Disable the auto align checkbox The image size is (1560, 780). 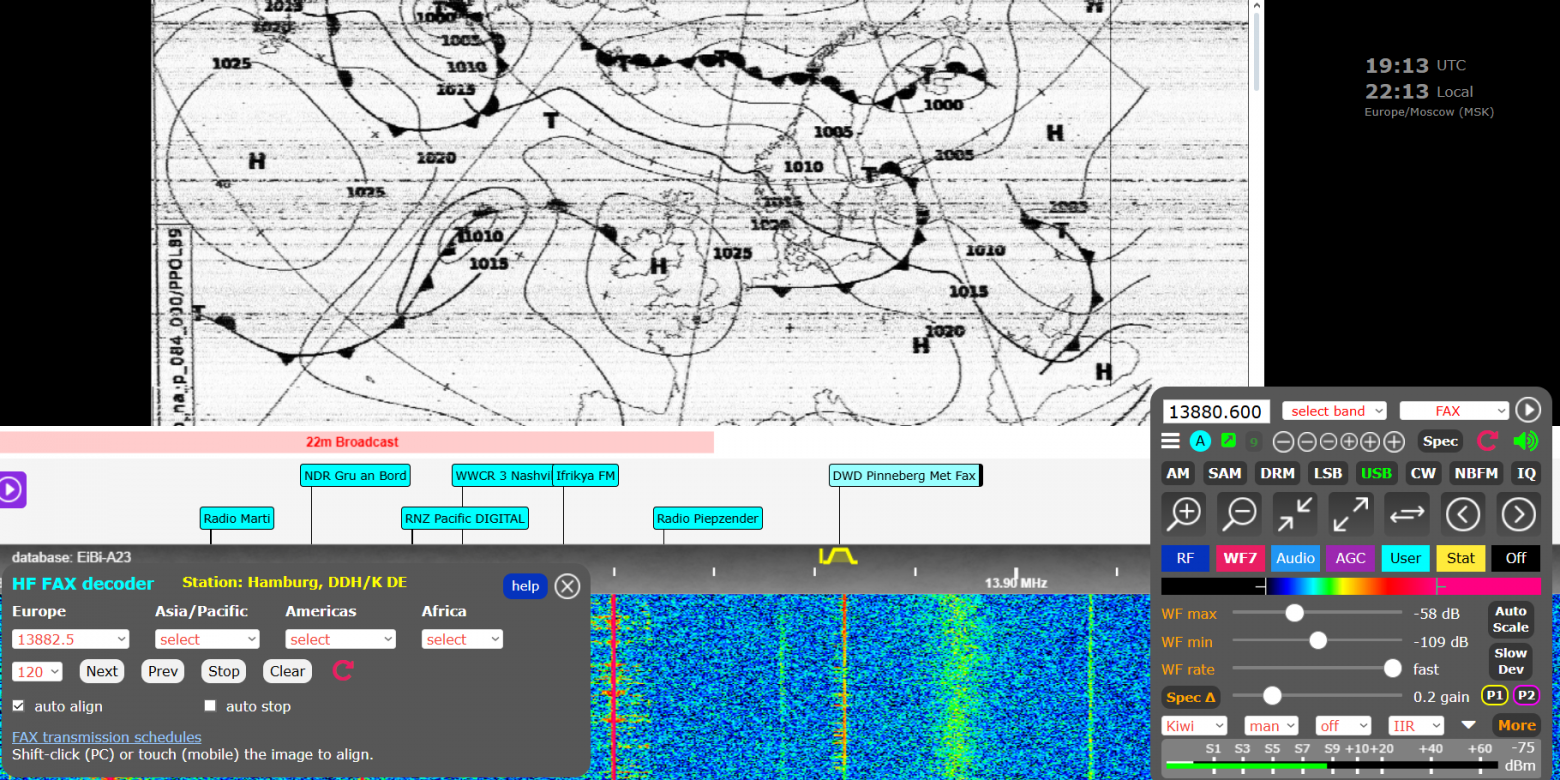coord(17,706)
